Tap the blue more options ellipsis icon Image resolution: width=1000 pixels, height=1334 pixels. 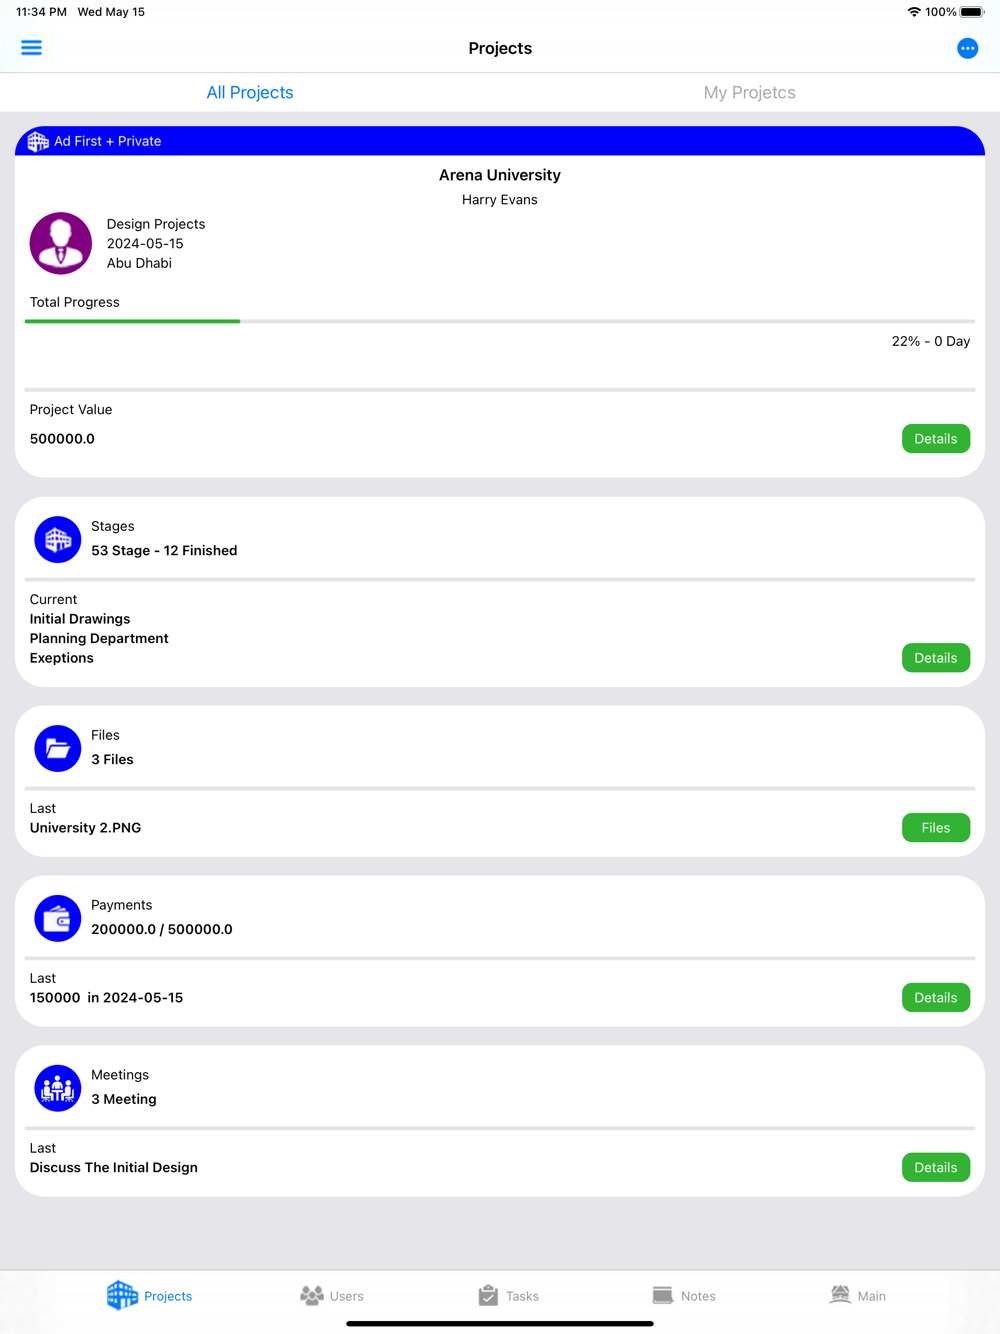pyautogui.click(x=967, y=48)
